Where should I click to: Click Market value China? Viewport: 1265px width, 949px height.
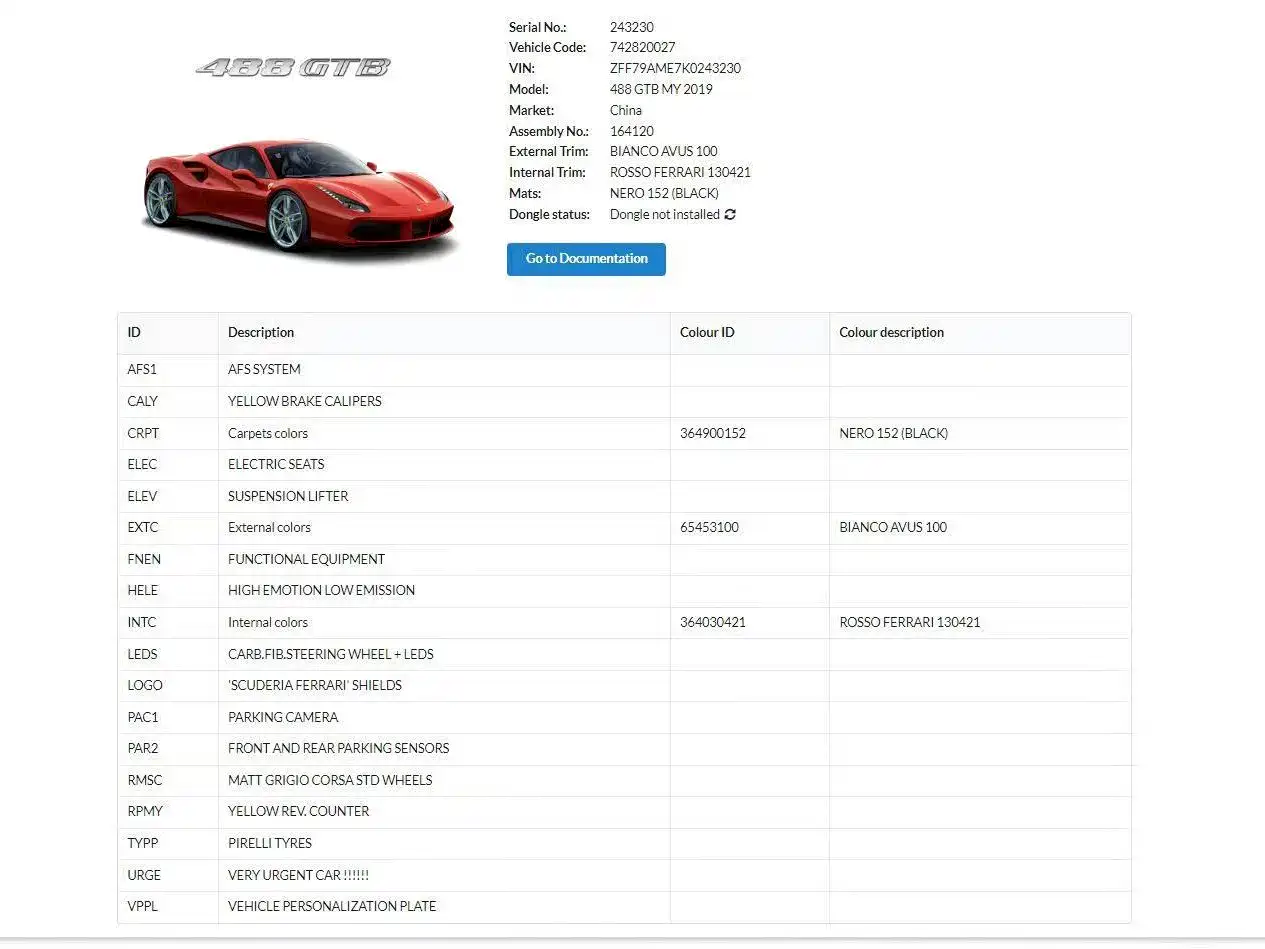coord(626,111)
